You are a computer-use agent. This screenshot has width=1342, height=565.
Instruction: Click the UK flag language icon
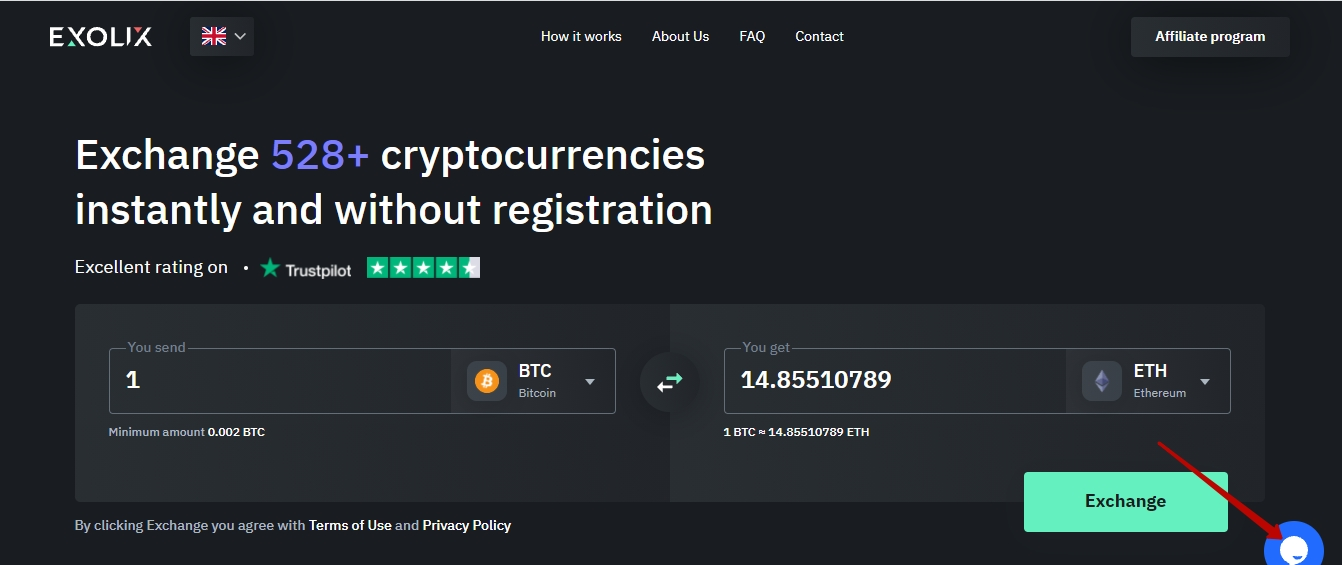point(214,36)
